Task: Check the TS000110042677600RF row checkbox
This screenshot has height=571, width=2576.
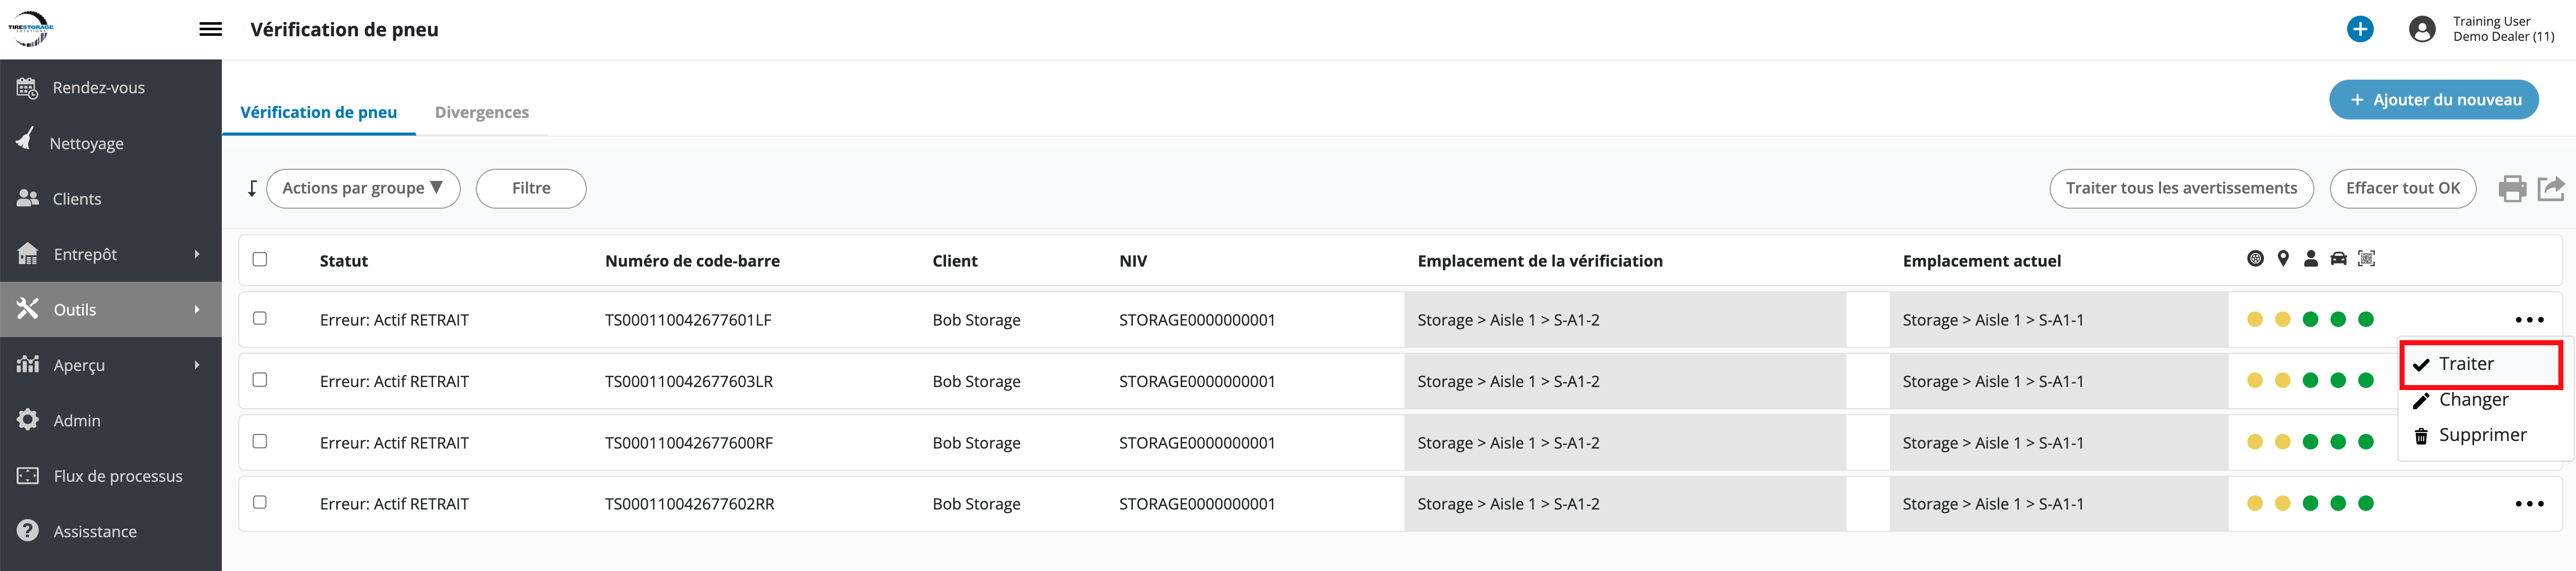Action: tap(260, 441)
